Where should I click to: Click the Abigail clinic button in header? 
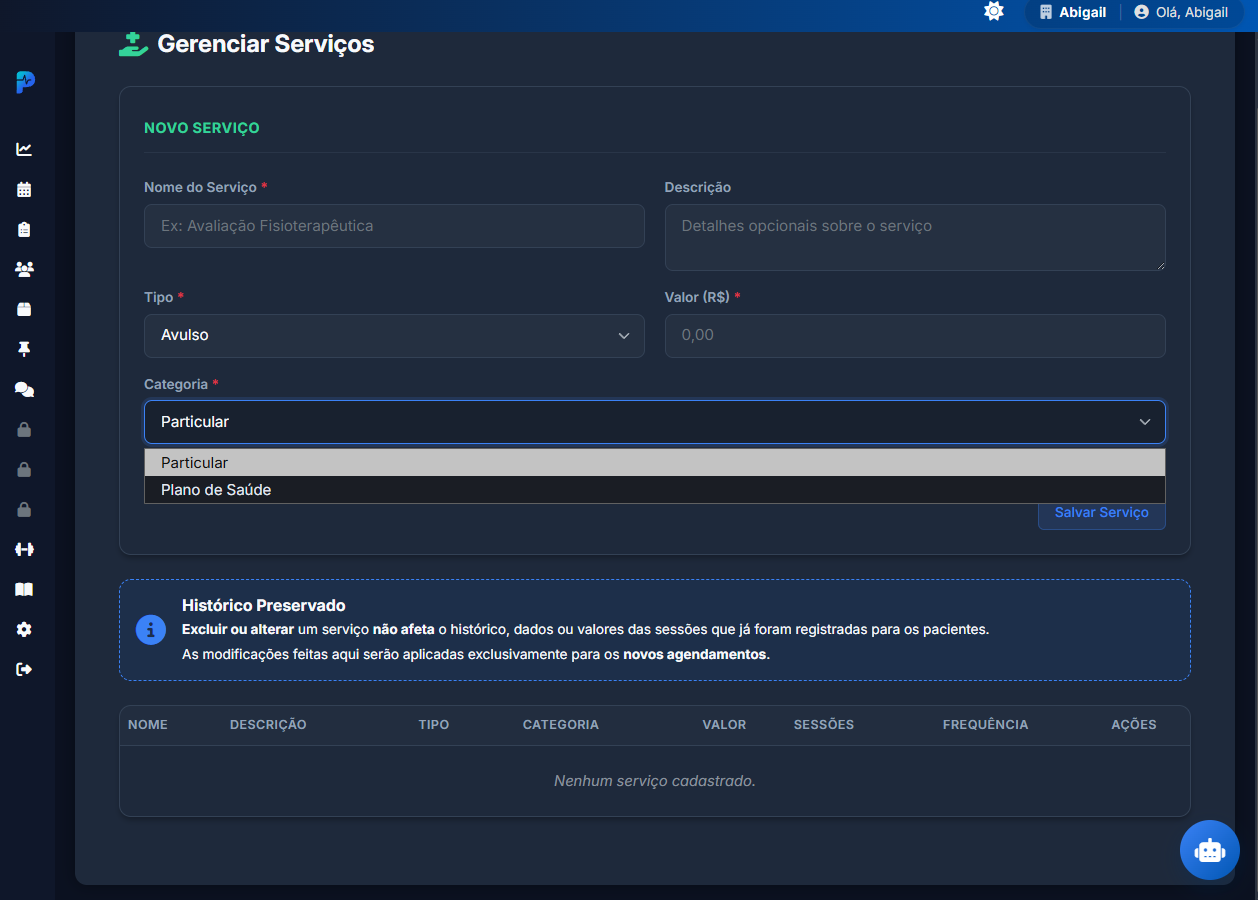click(x=1072, y=12)
